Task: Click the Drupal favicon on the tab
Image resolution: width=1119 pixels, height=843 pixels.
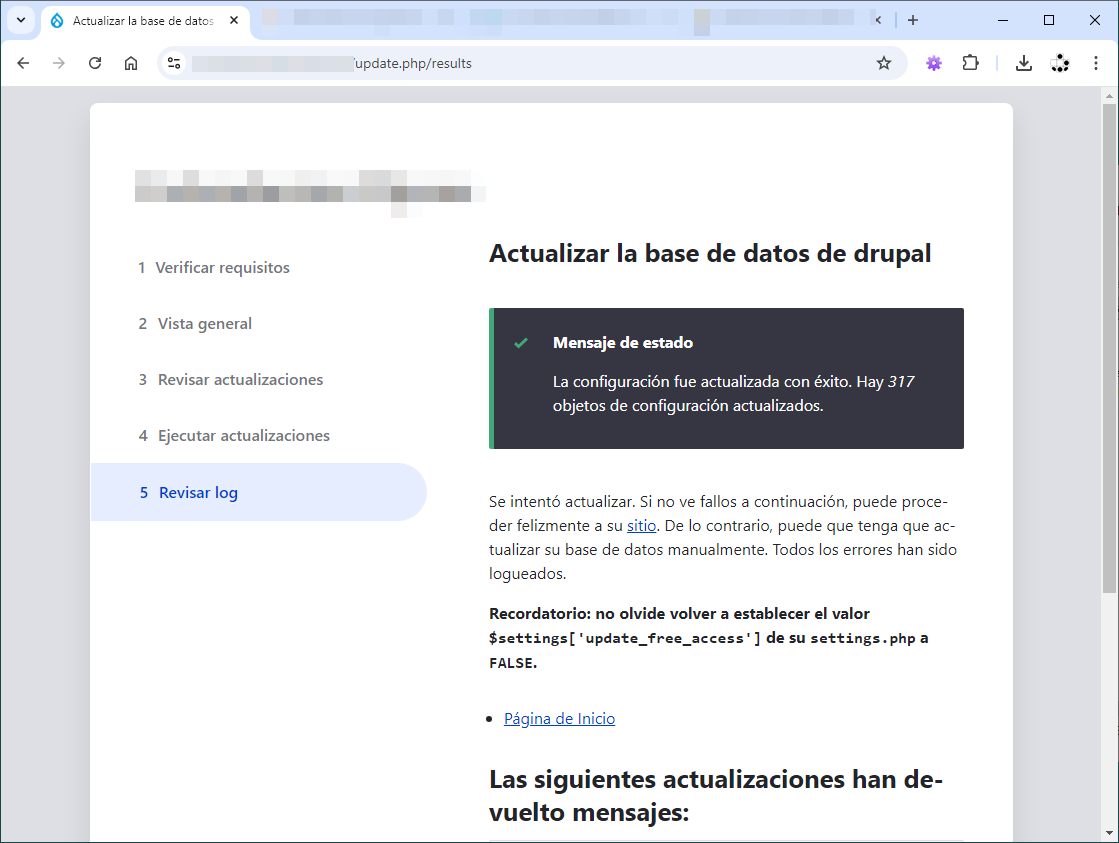Action: click(x=57, y=21)
